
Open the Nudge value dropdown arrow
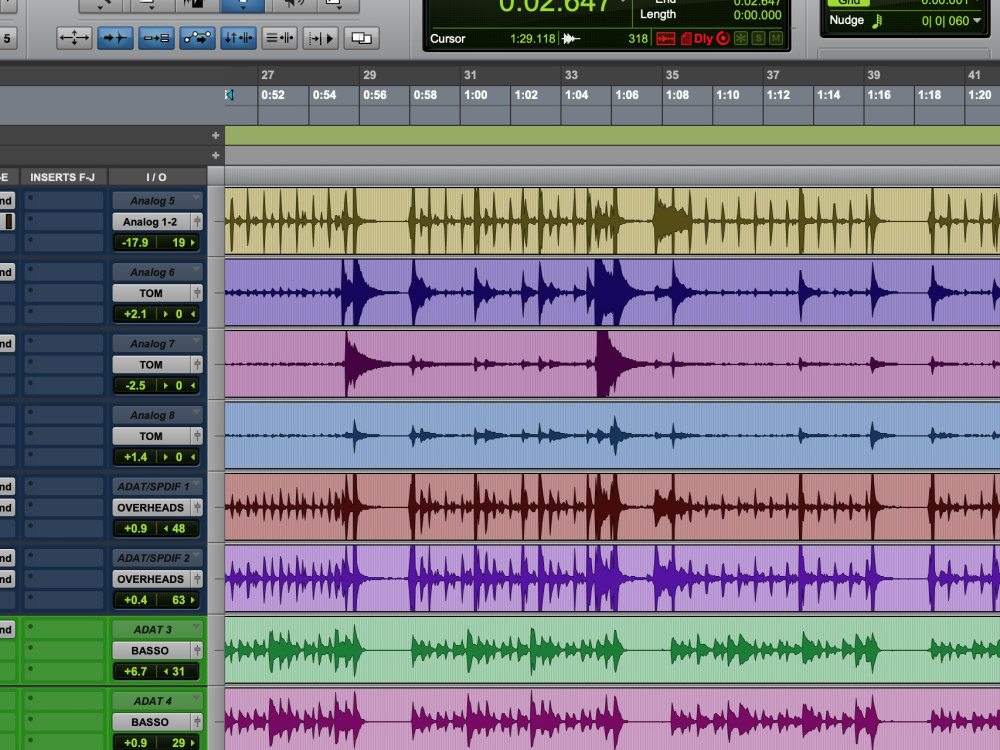[976, 21]
